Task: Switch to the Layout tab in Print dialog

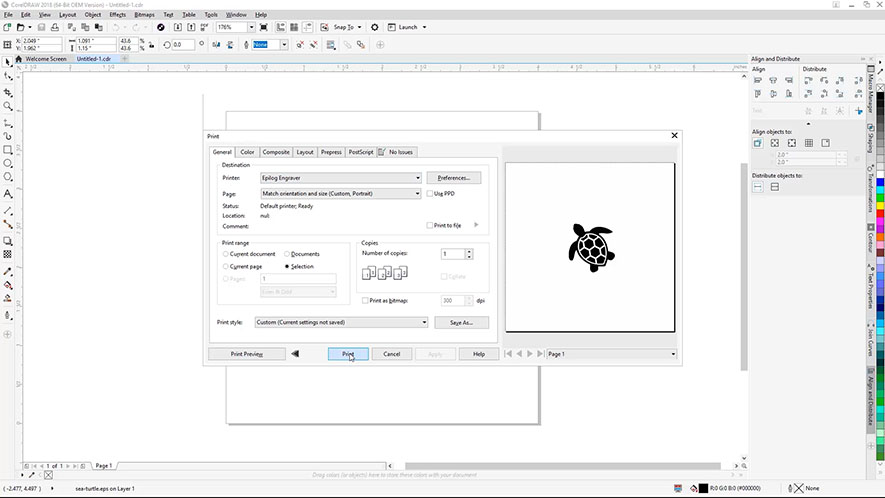Action: pyautogui.click(x=305, y=152)
